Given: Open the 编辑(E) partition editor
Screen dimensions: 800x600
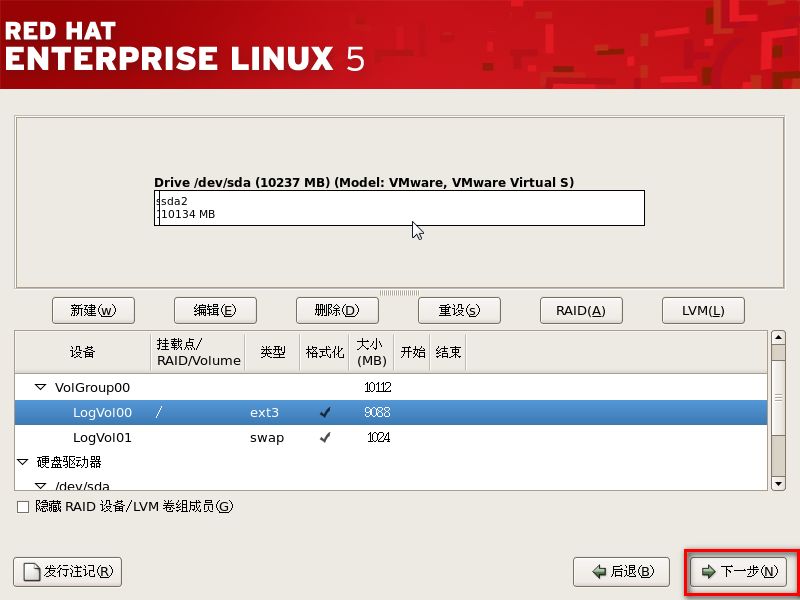Looking at the screenshot, I should tap(215, 310).
